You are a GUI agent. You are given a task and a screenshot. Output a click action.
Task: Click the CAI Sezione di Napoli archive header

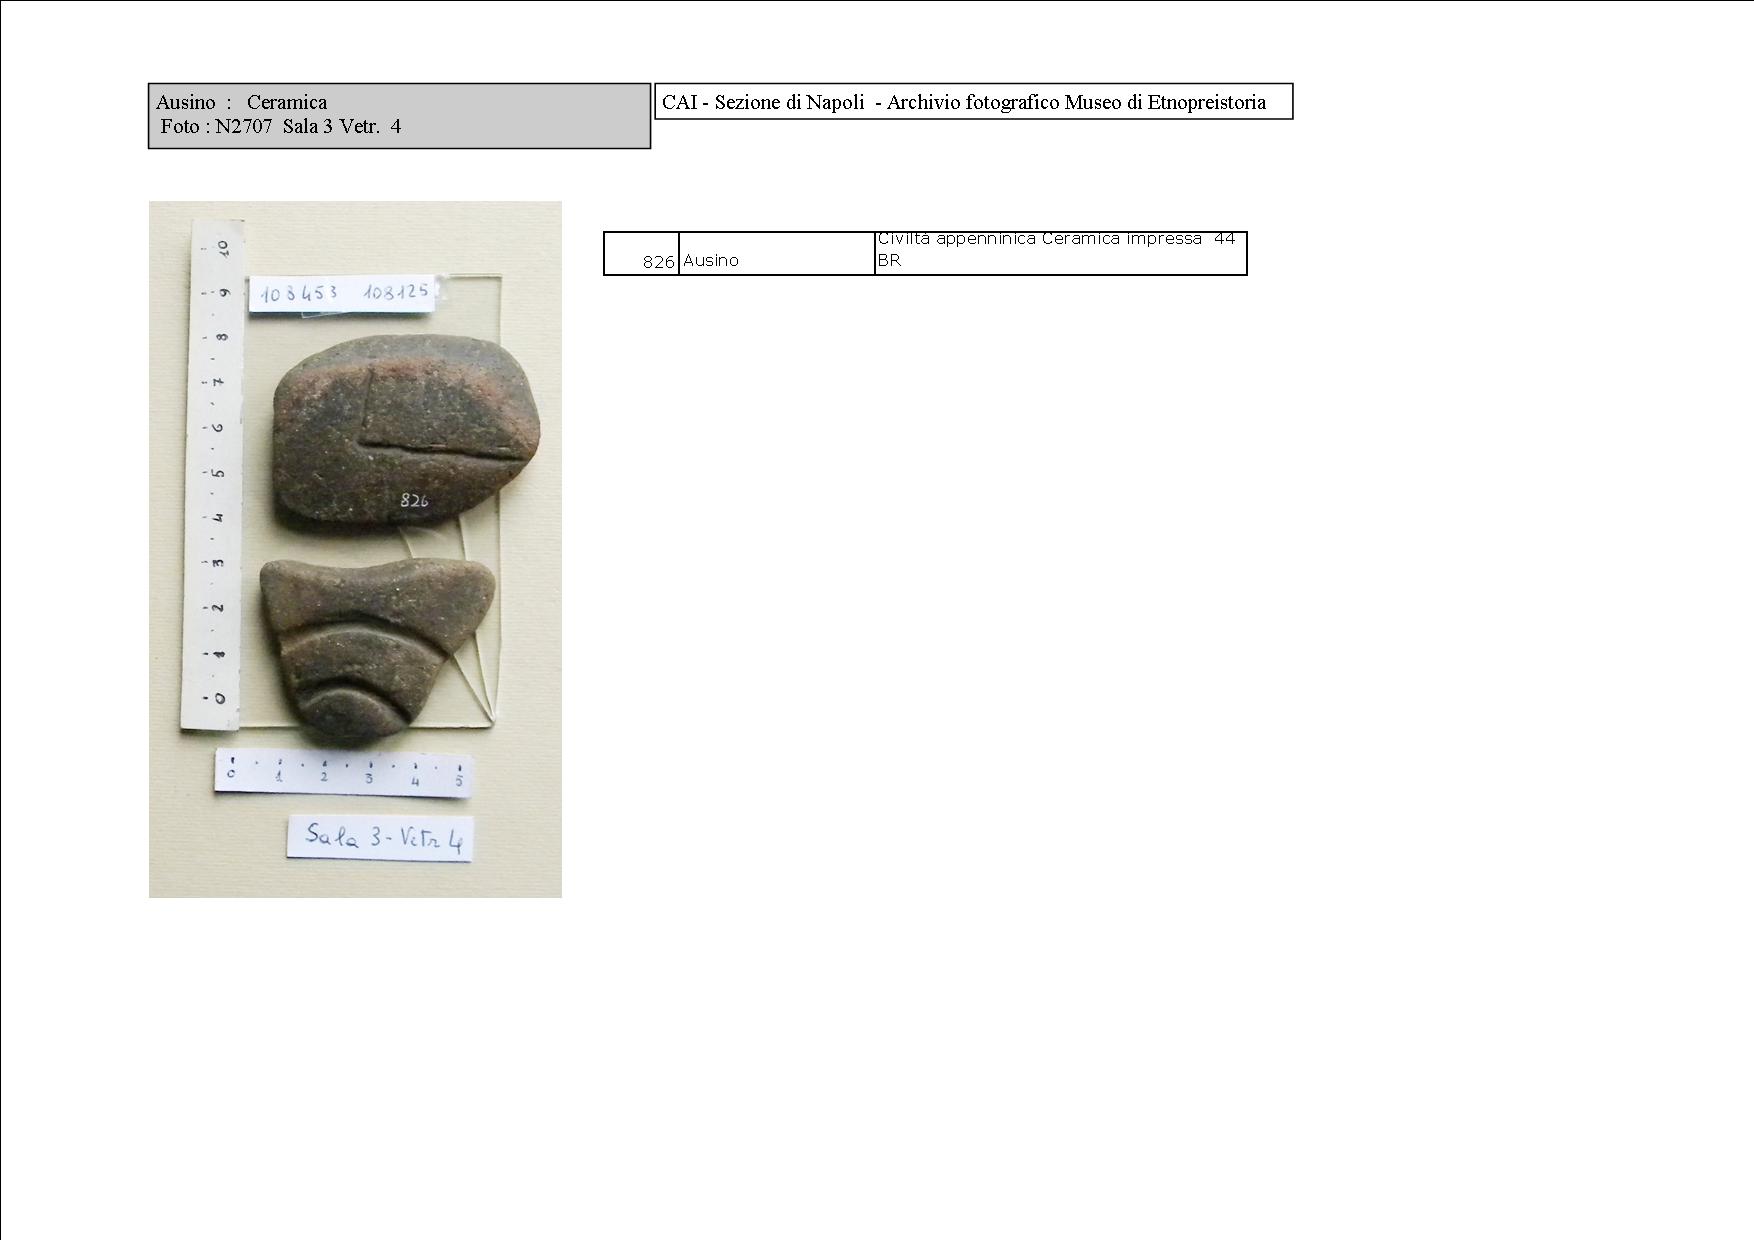pyautogui.click(x=973, y=101)
